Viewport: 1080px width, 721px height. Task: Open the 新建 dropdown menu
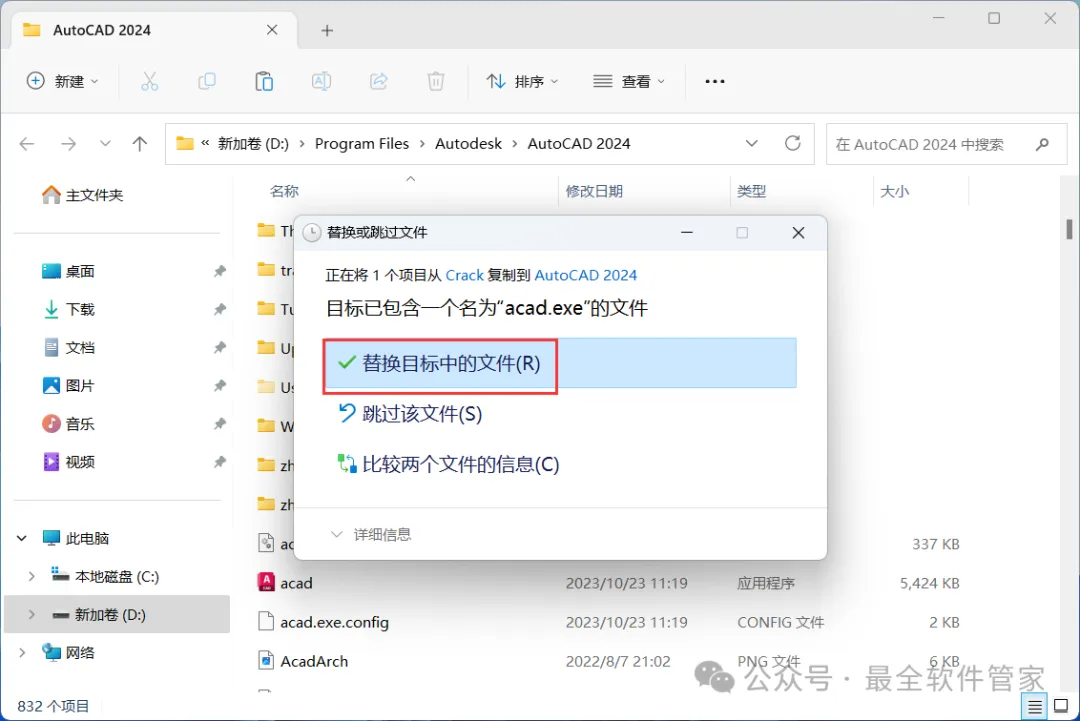coord(62,81)
